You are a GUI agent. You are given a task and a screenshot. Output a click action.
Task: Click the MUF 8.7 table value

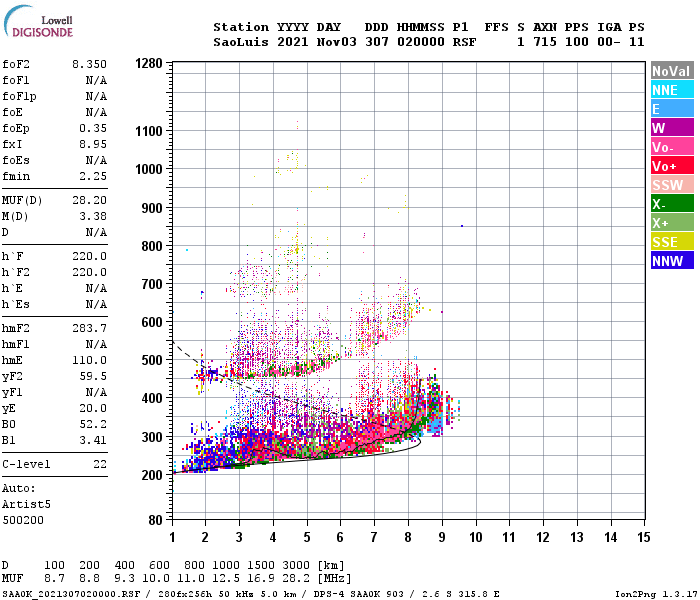pyautogui.click(x=54, y=579)
